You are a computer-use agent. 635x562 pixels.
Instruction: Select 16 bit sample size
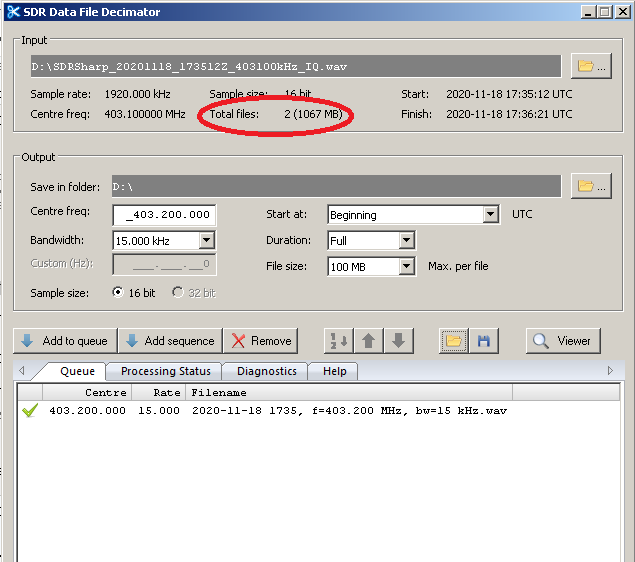(x=119, y=293)
